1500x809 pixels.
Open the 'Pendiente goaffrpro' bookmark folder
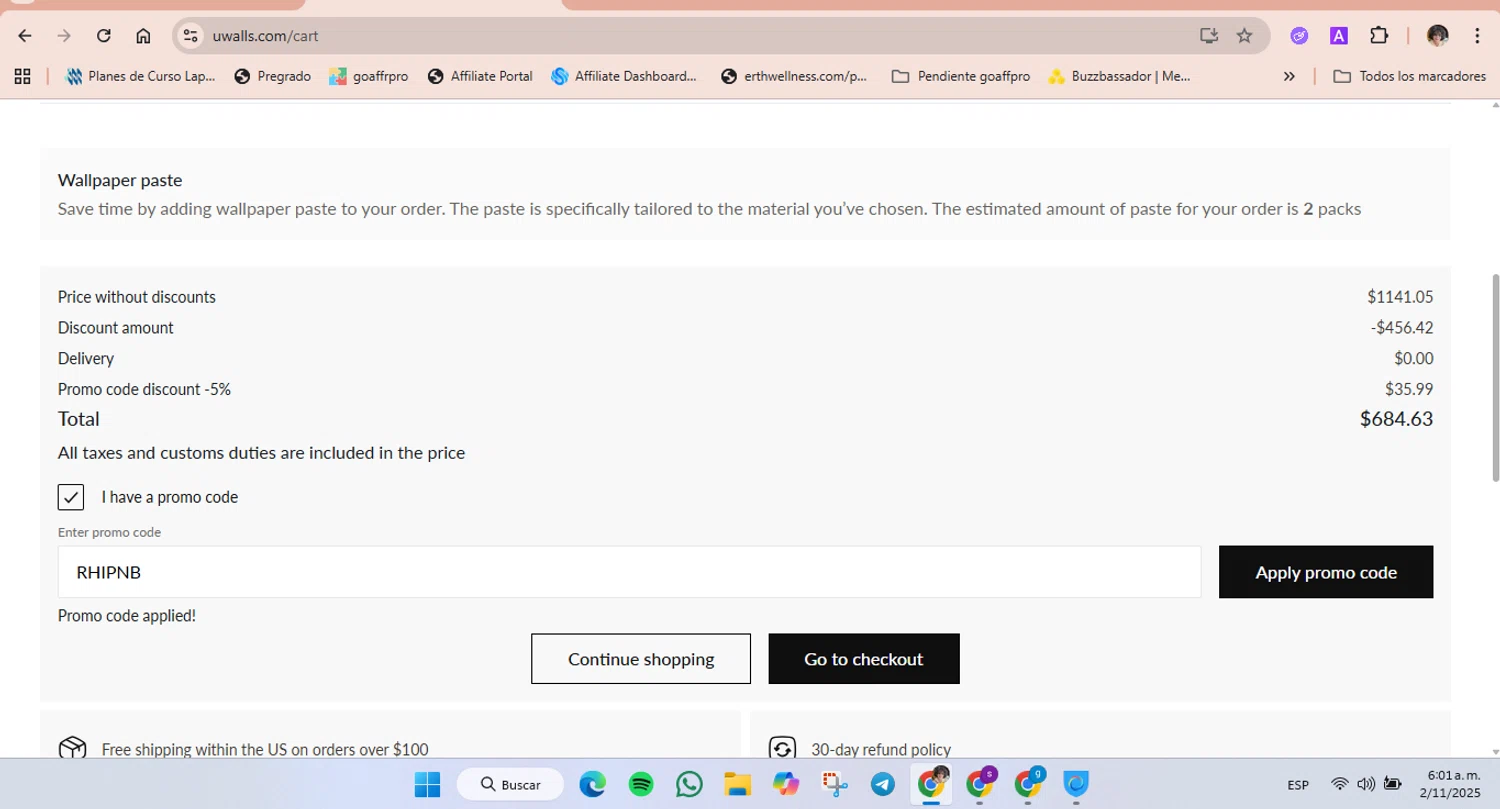960,76
